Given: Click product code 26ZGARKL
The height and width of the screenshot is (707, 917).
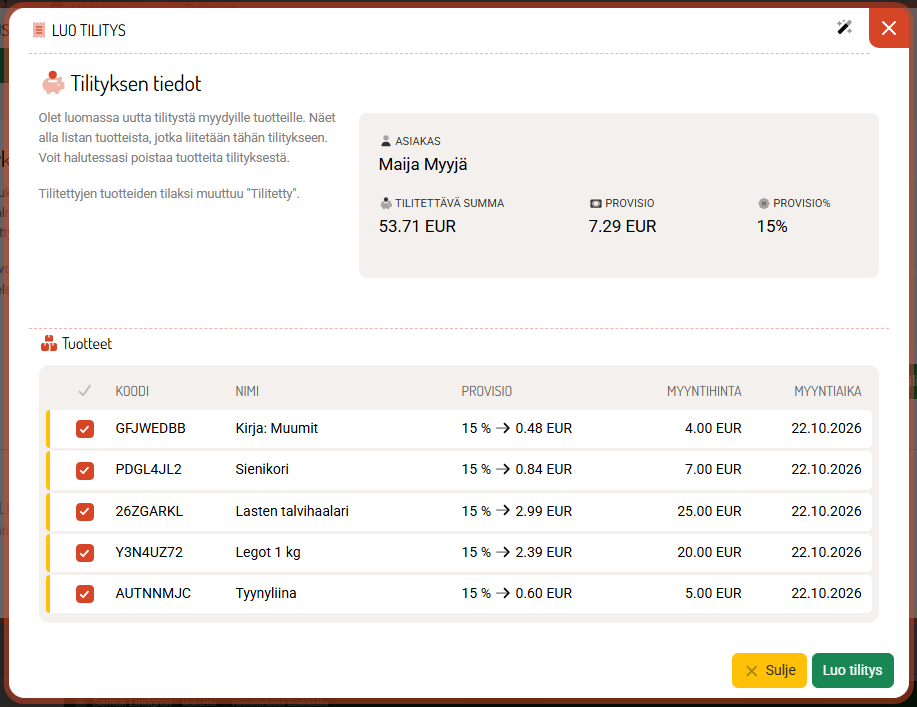Looking at the screenshot, I should coord(149,511).
